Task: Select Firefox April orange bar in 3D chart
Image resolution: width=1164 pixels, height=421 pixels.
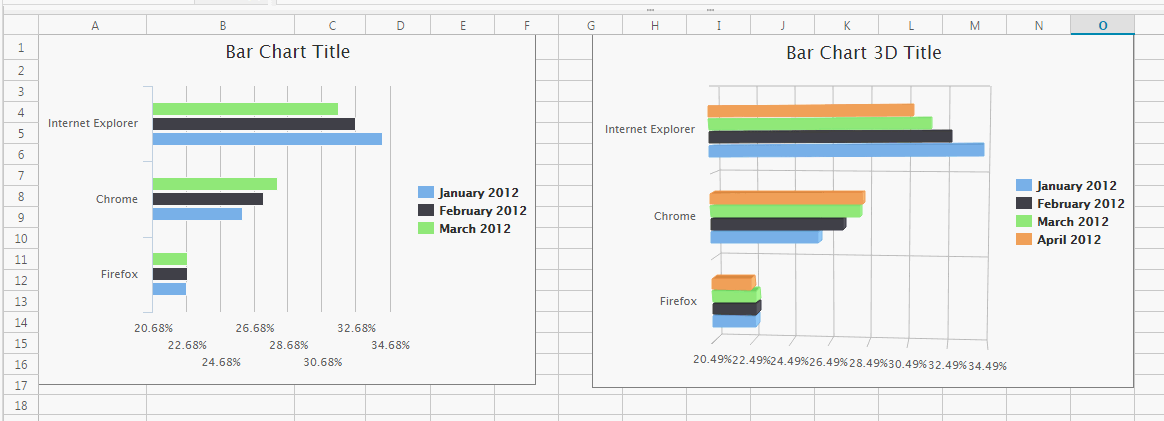Action: click(x=733, y=282)
